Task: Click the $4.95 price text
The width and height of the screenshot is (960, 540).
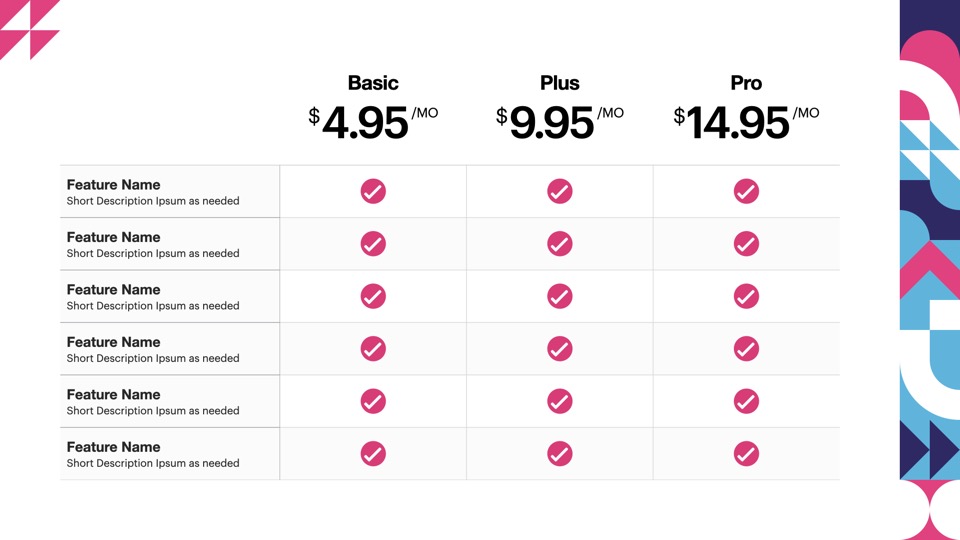Action: [366, 123]
